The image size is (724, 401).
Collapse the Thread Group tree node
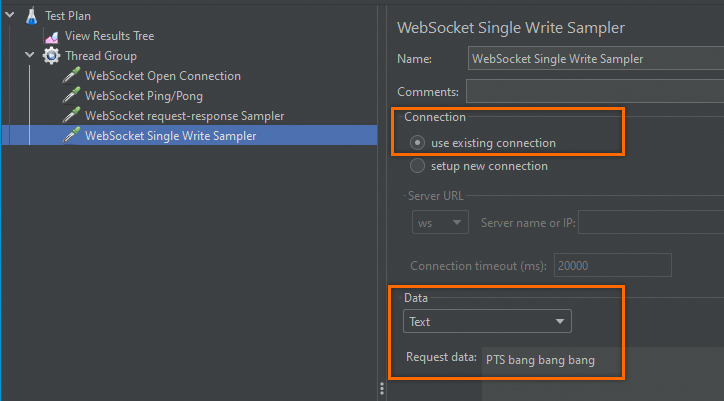coord(29,56)
